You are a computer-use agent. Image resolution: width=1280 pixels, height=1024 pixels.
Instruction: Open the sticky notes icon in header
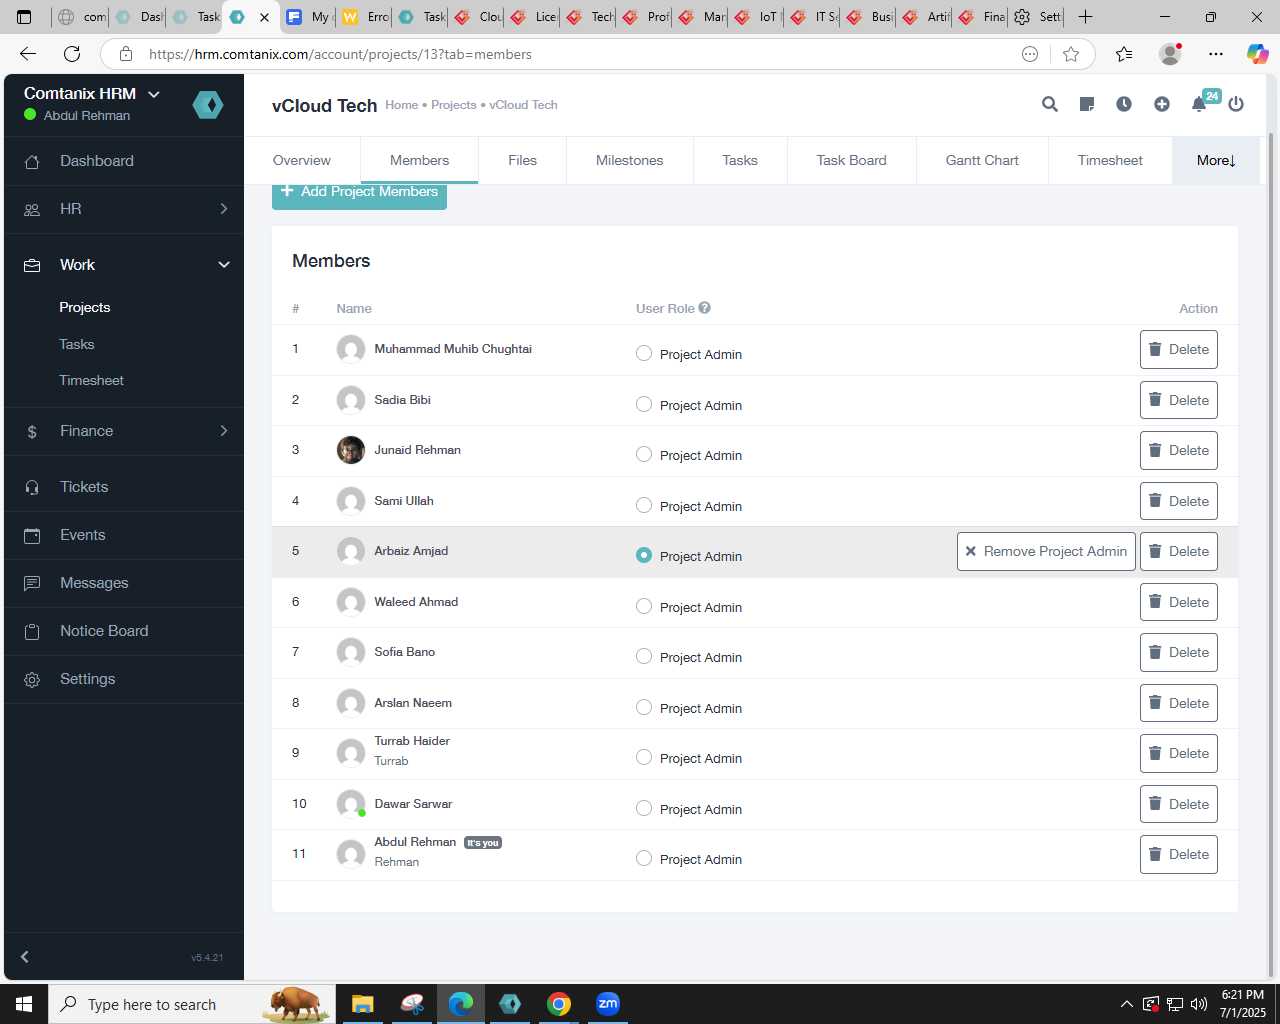tap(1087, 104)
